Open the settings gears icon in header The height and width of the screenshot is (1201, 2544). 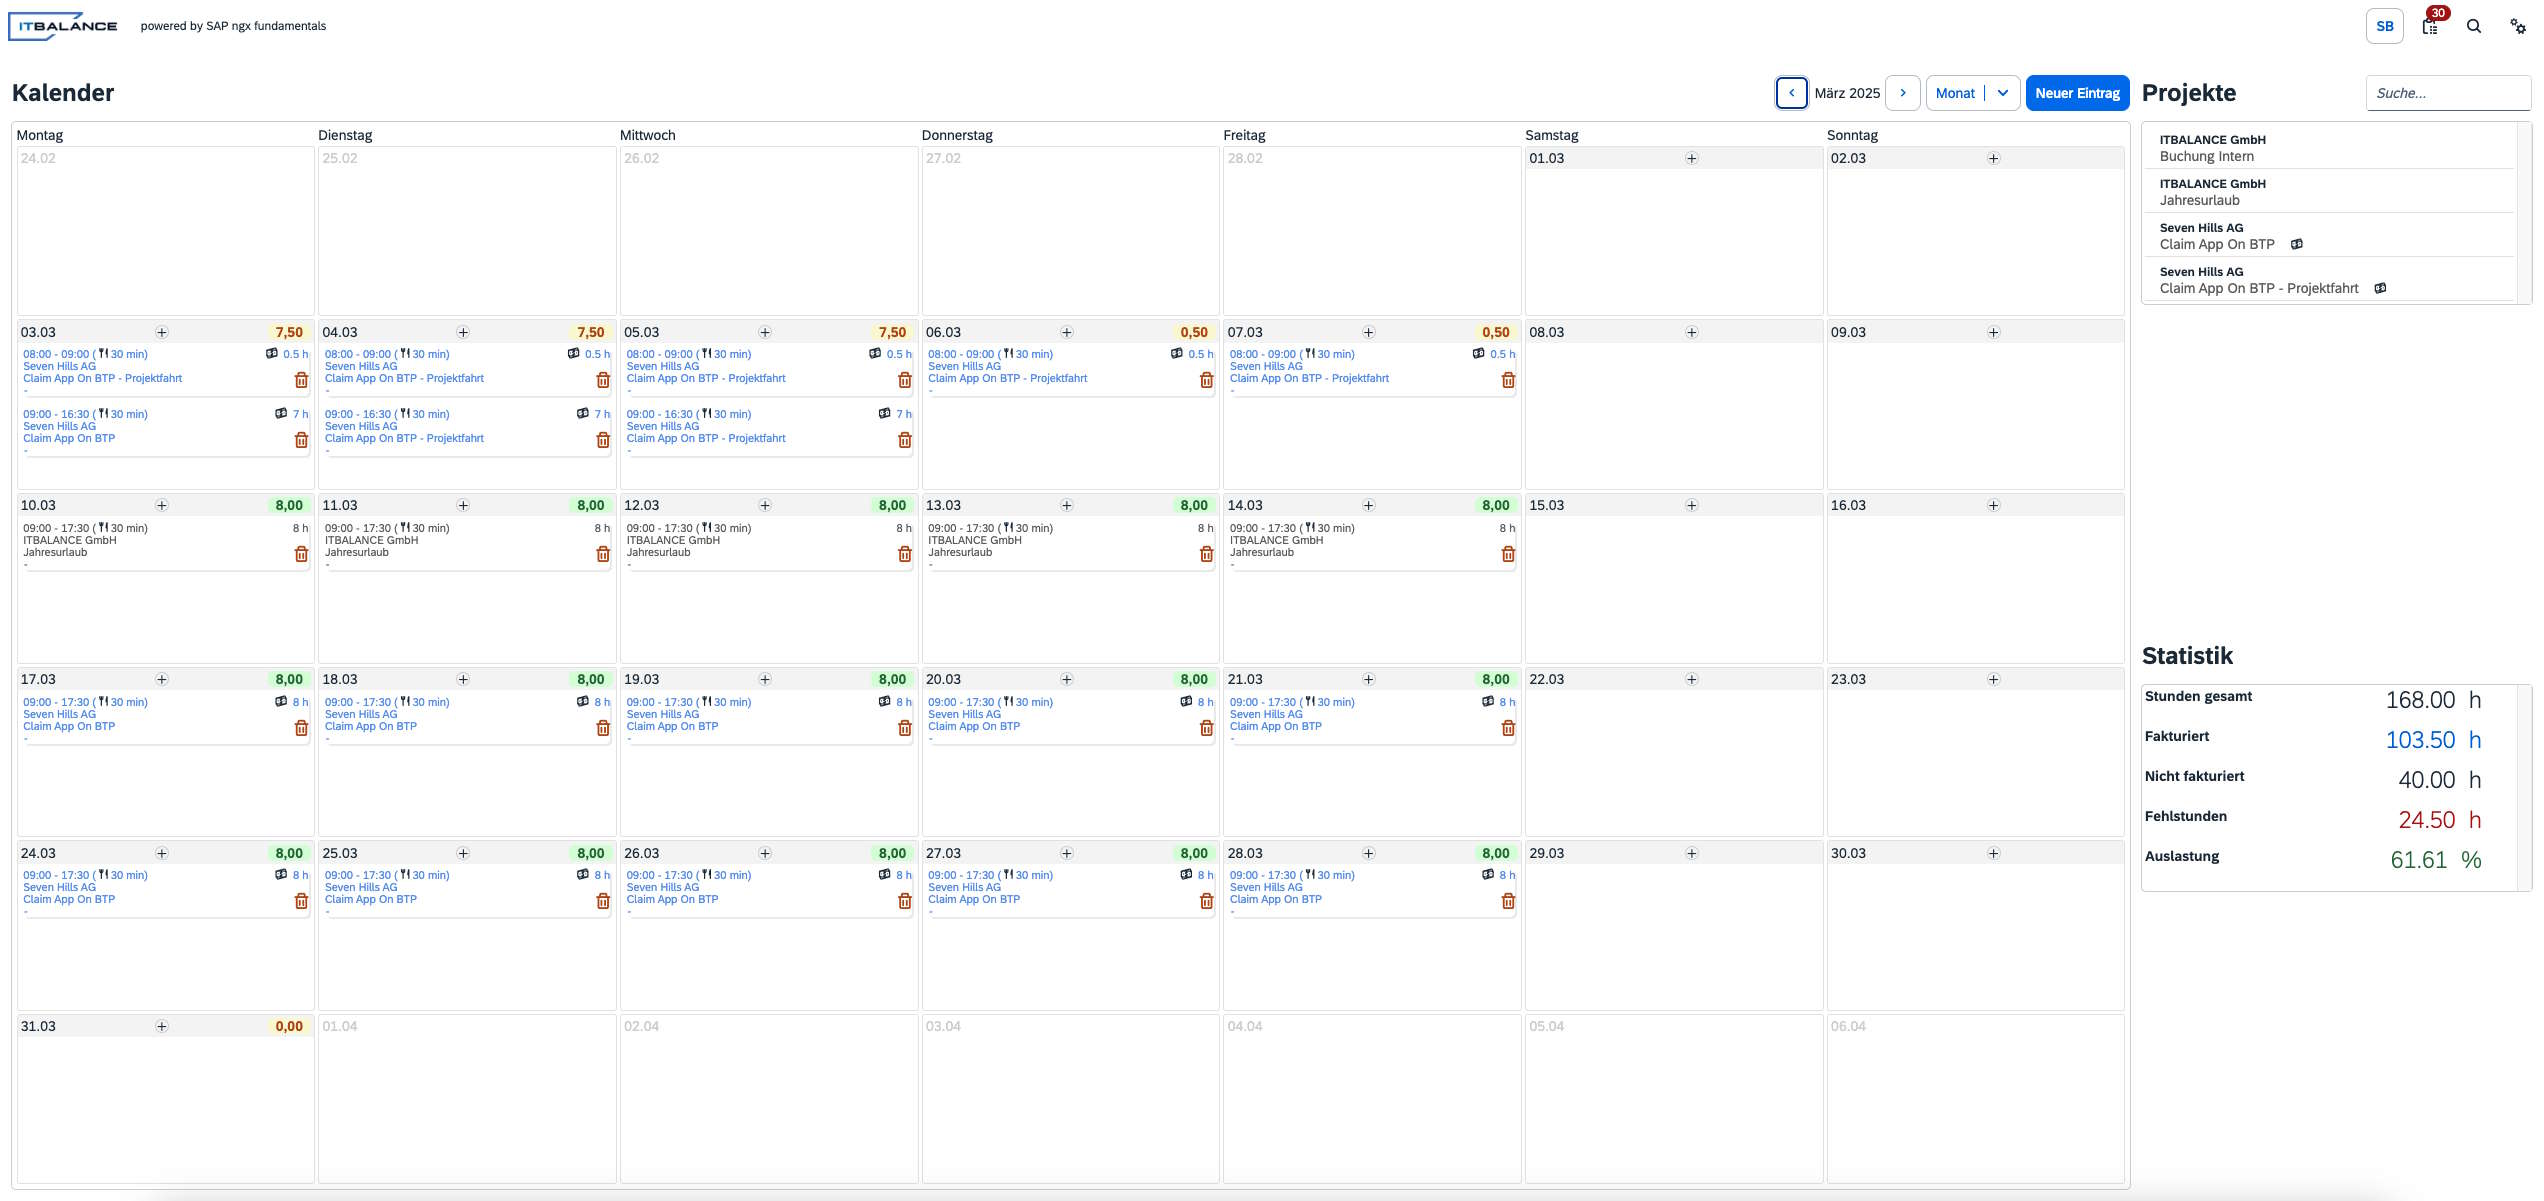pos(2518,26)
